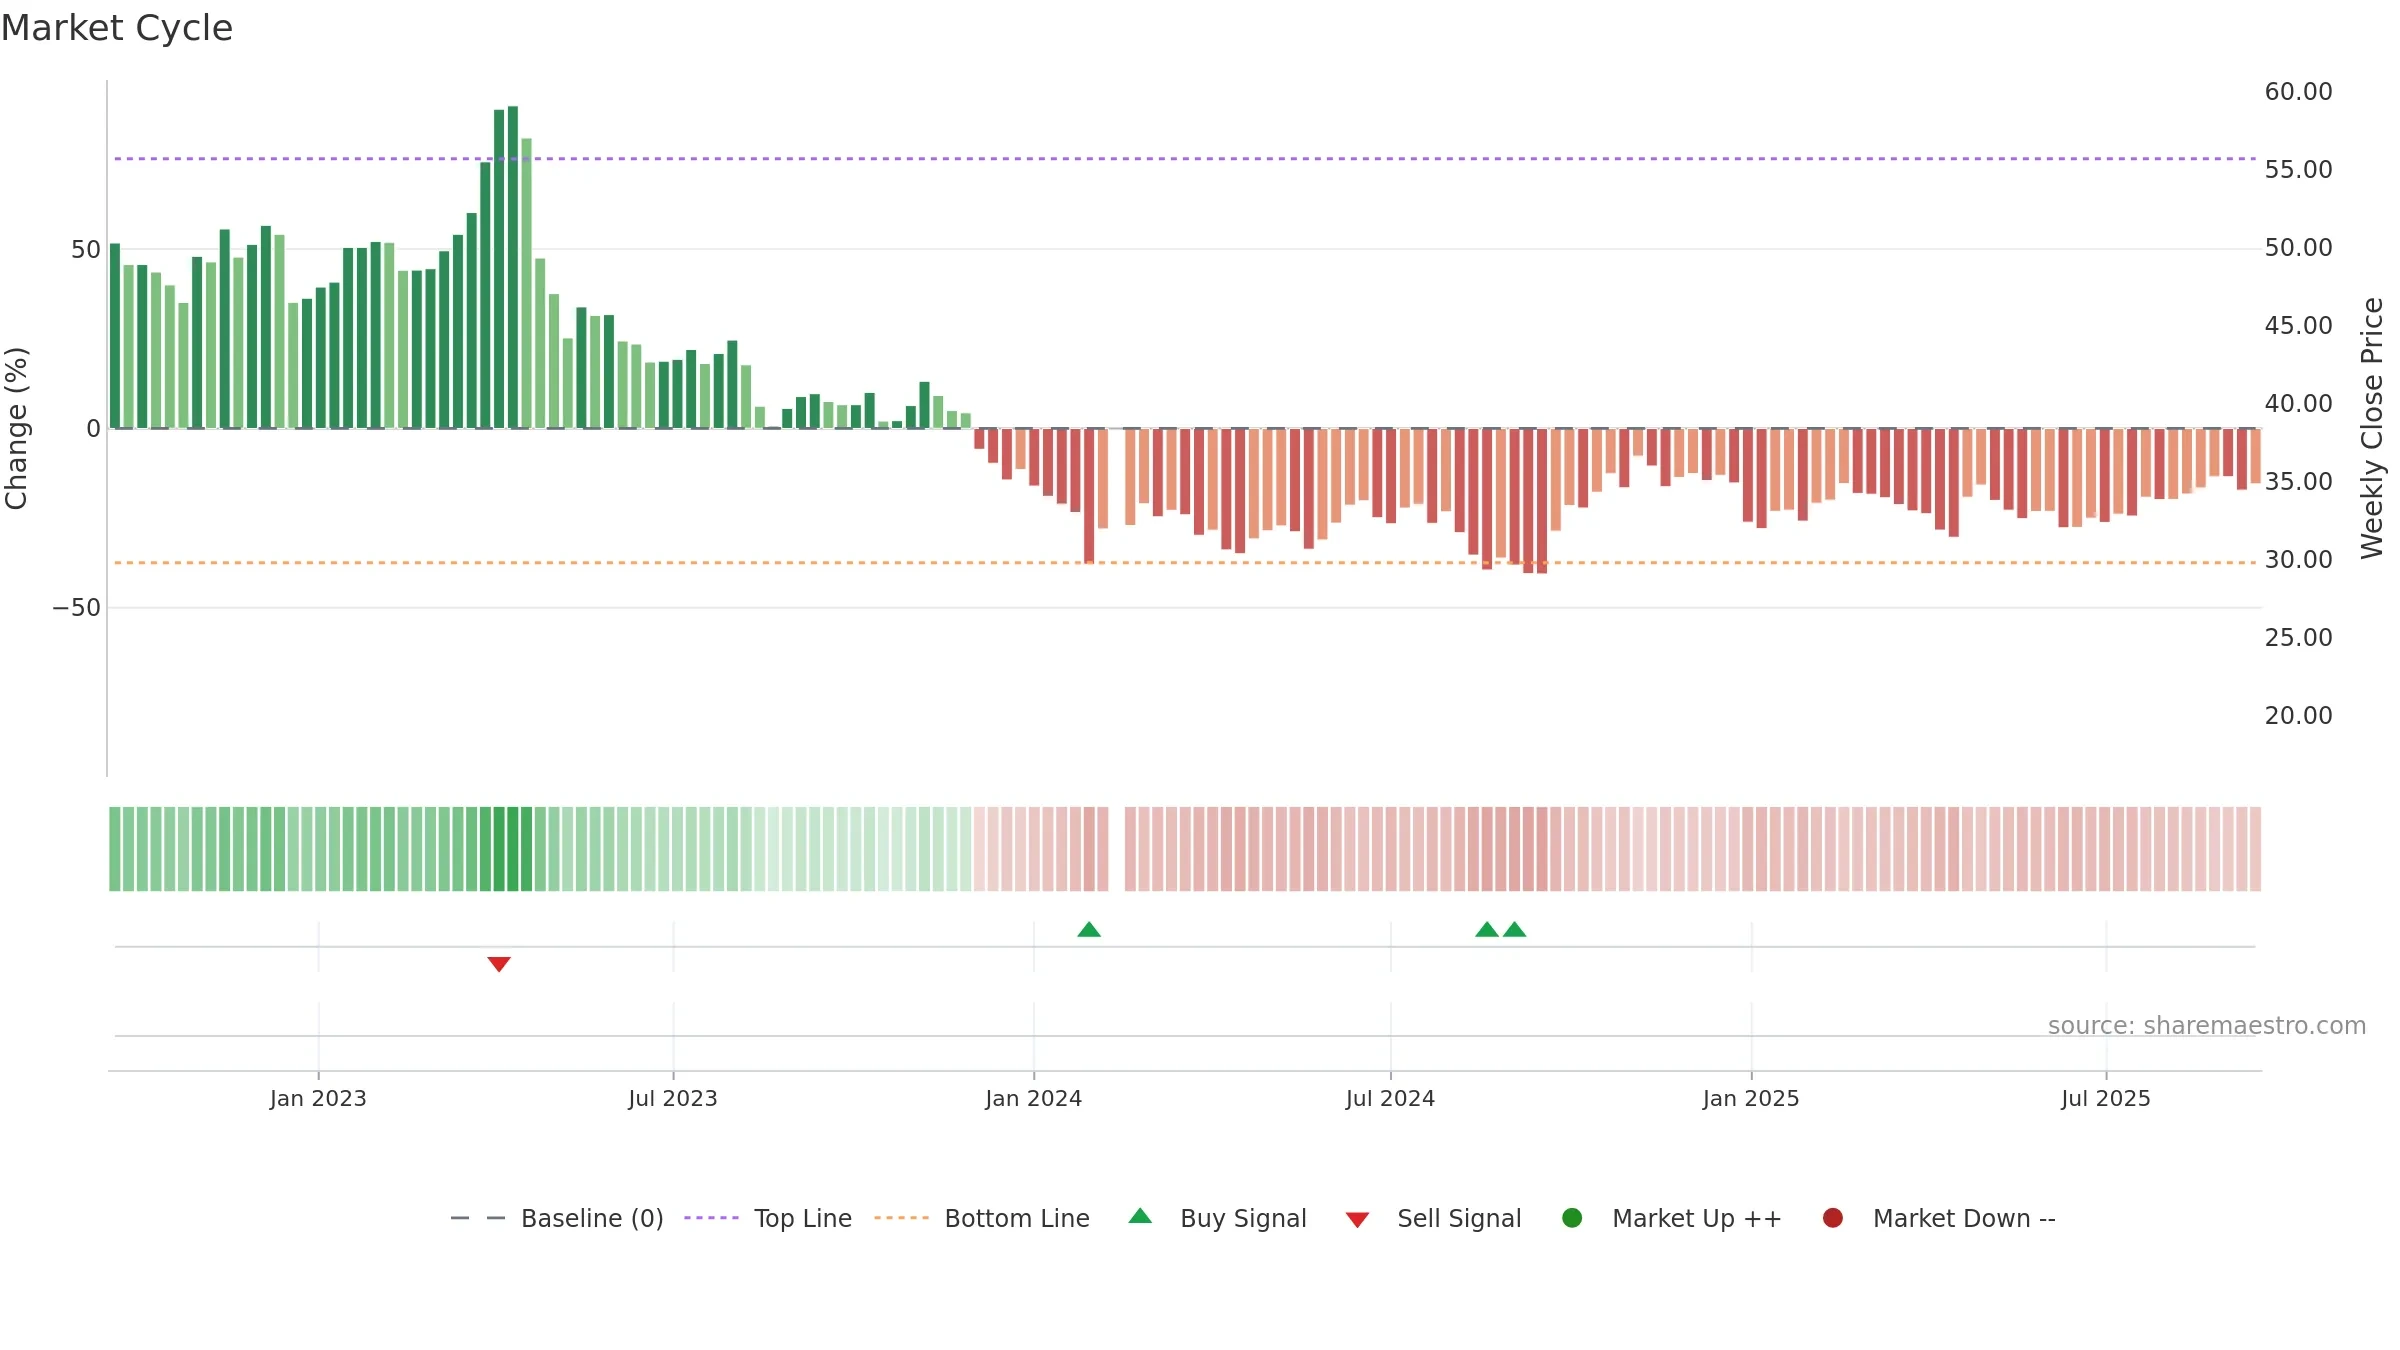Click the 25.00 price axis value
Image resolution: width=2400 pixels, height=1350 pixels.
[2298, 638]
